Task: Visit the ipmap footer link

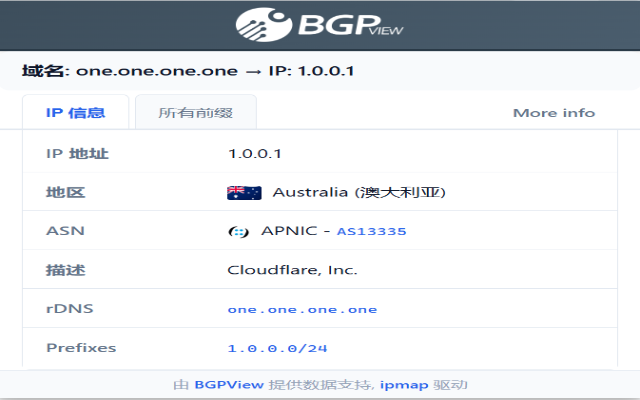Action: pyautogui.click(x=404, y=385)
